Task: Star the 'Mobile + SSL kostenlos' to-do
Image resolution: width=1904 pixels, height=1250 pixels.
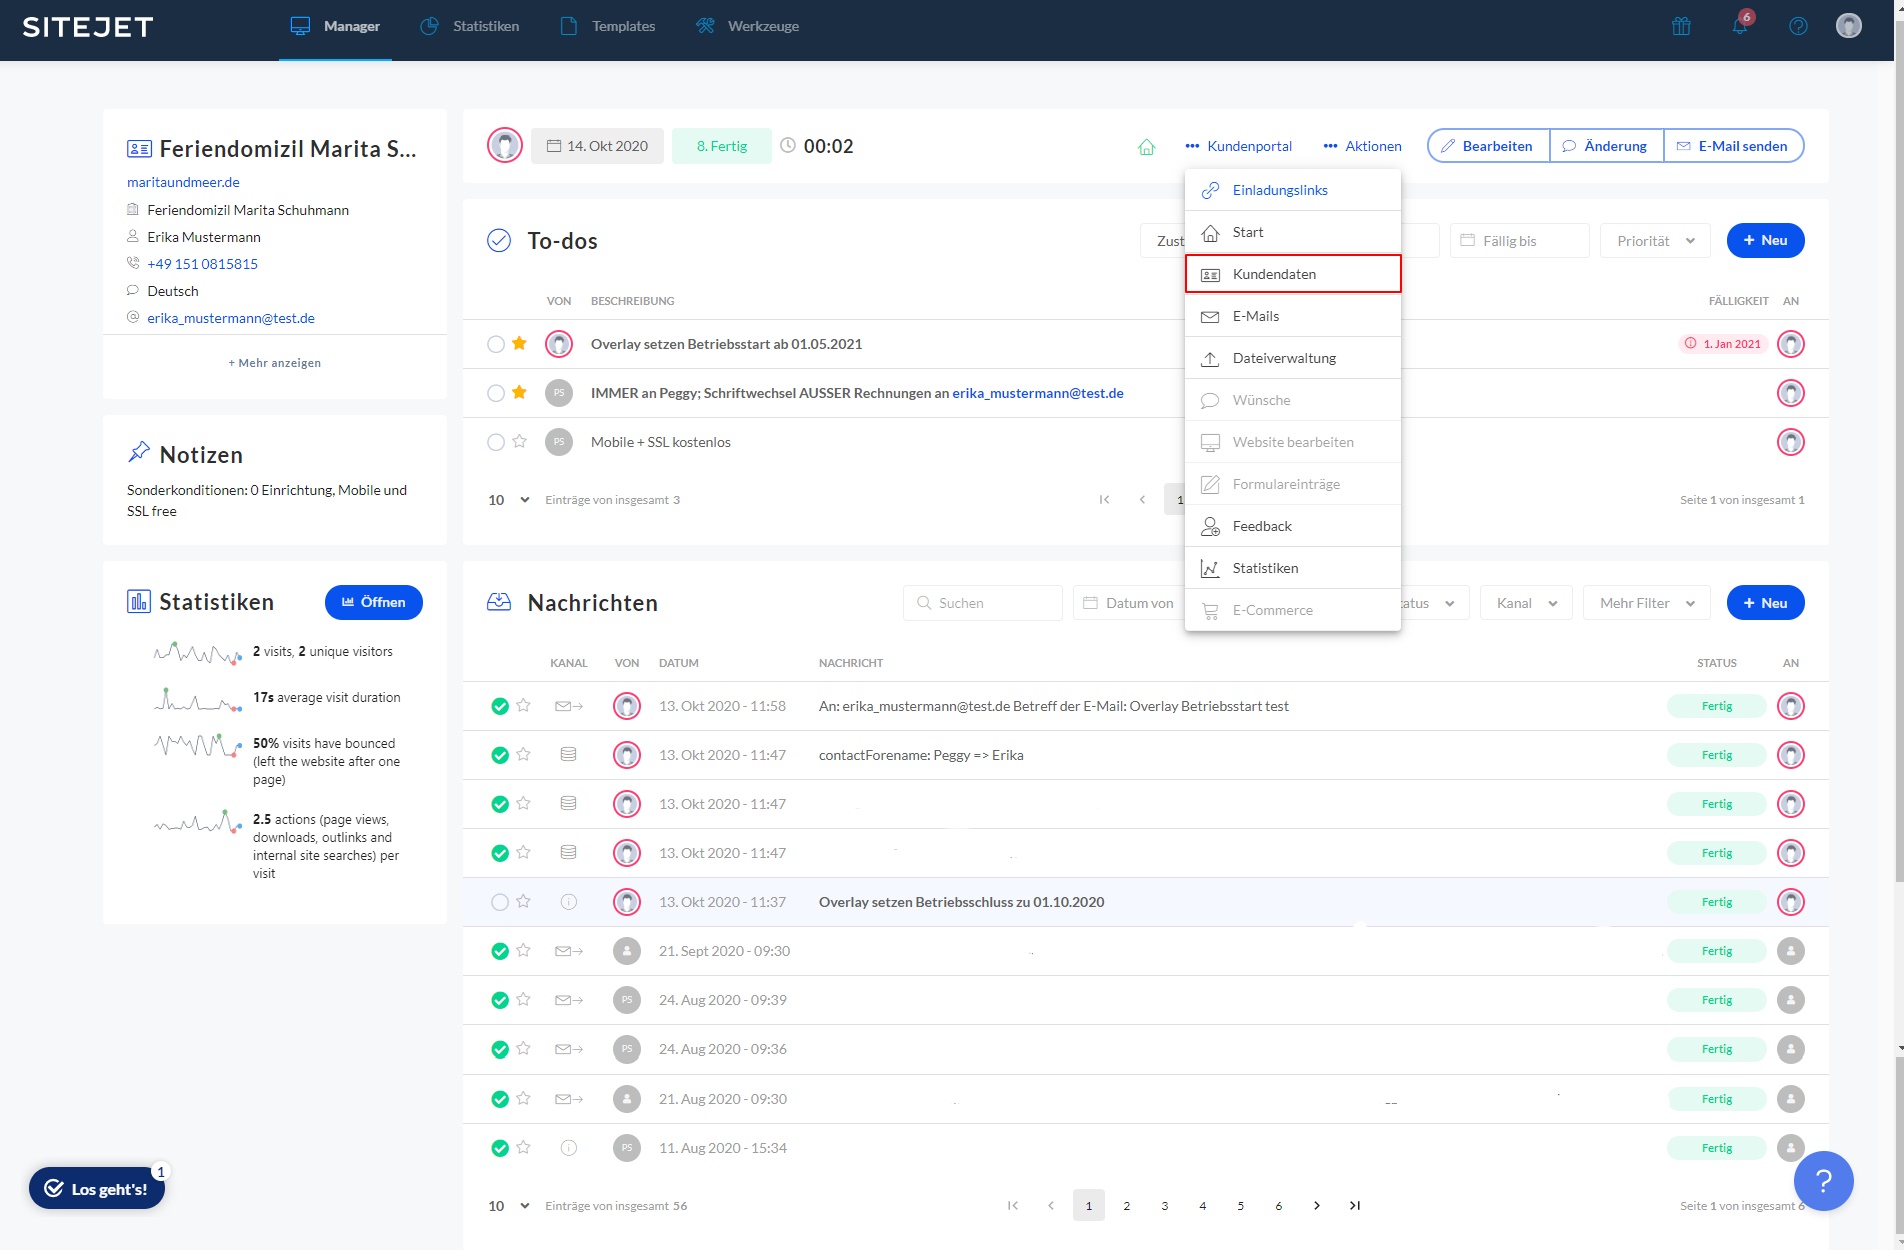Action: coord(519,442)
